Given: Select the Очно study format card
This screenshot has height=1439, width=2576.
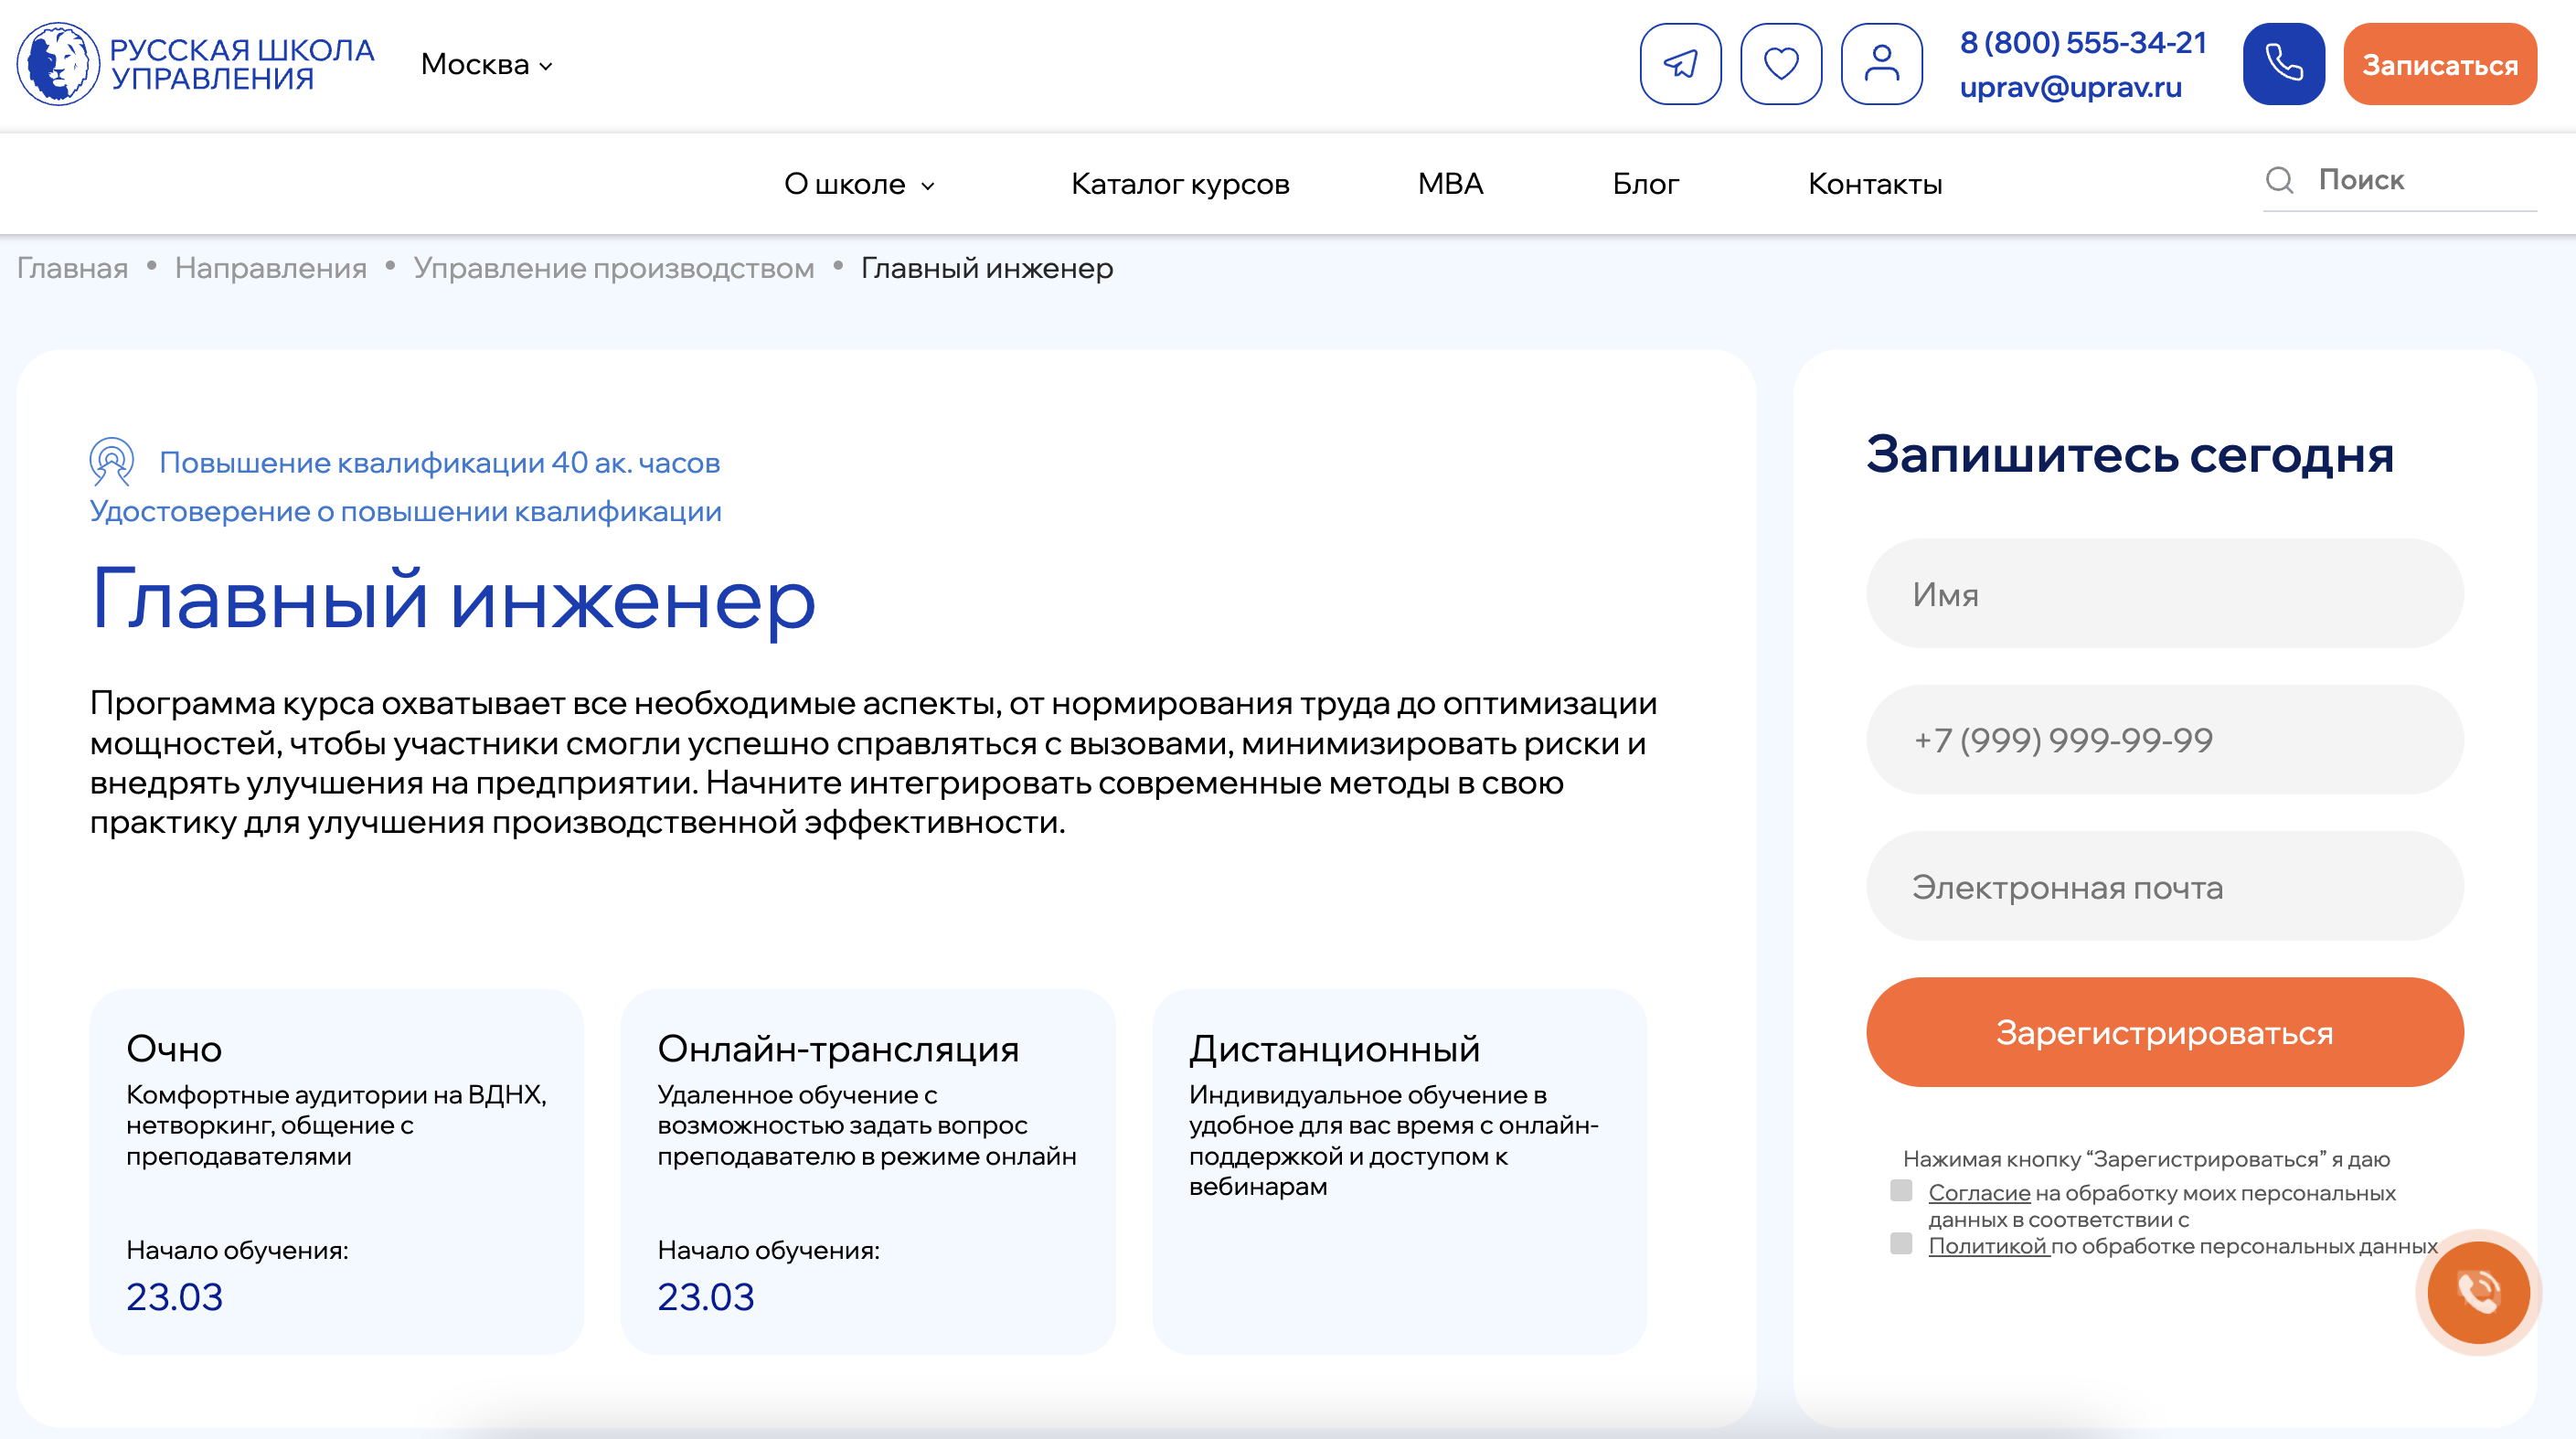Looking at the screenshot, I should [336, 1171].
